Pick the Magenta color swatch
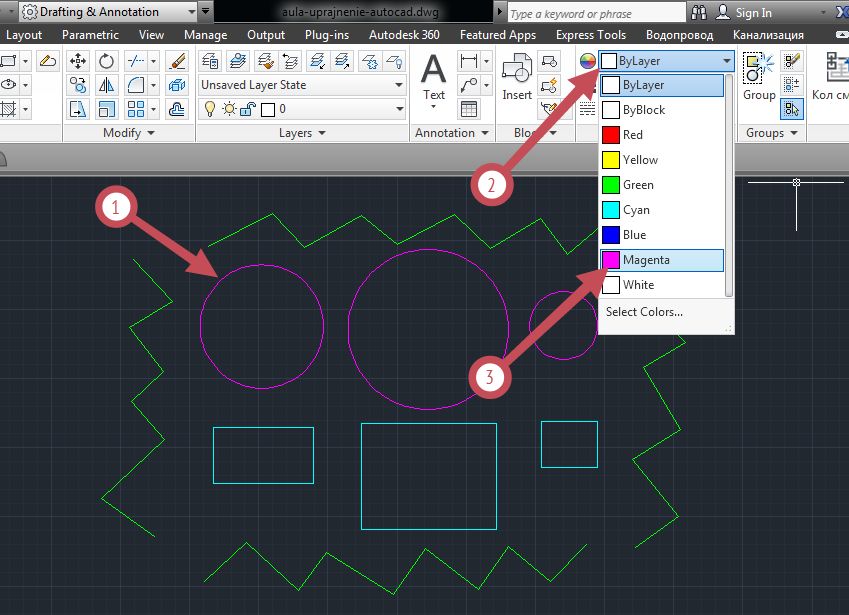Image resolution: width=849 pixels, height=615 pixels. (611, 260)
